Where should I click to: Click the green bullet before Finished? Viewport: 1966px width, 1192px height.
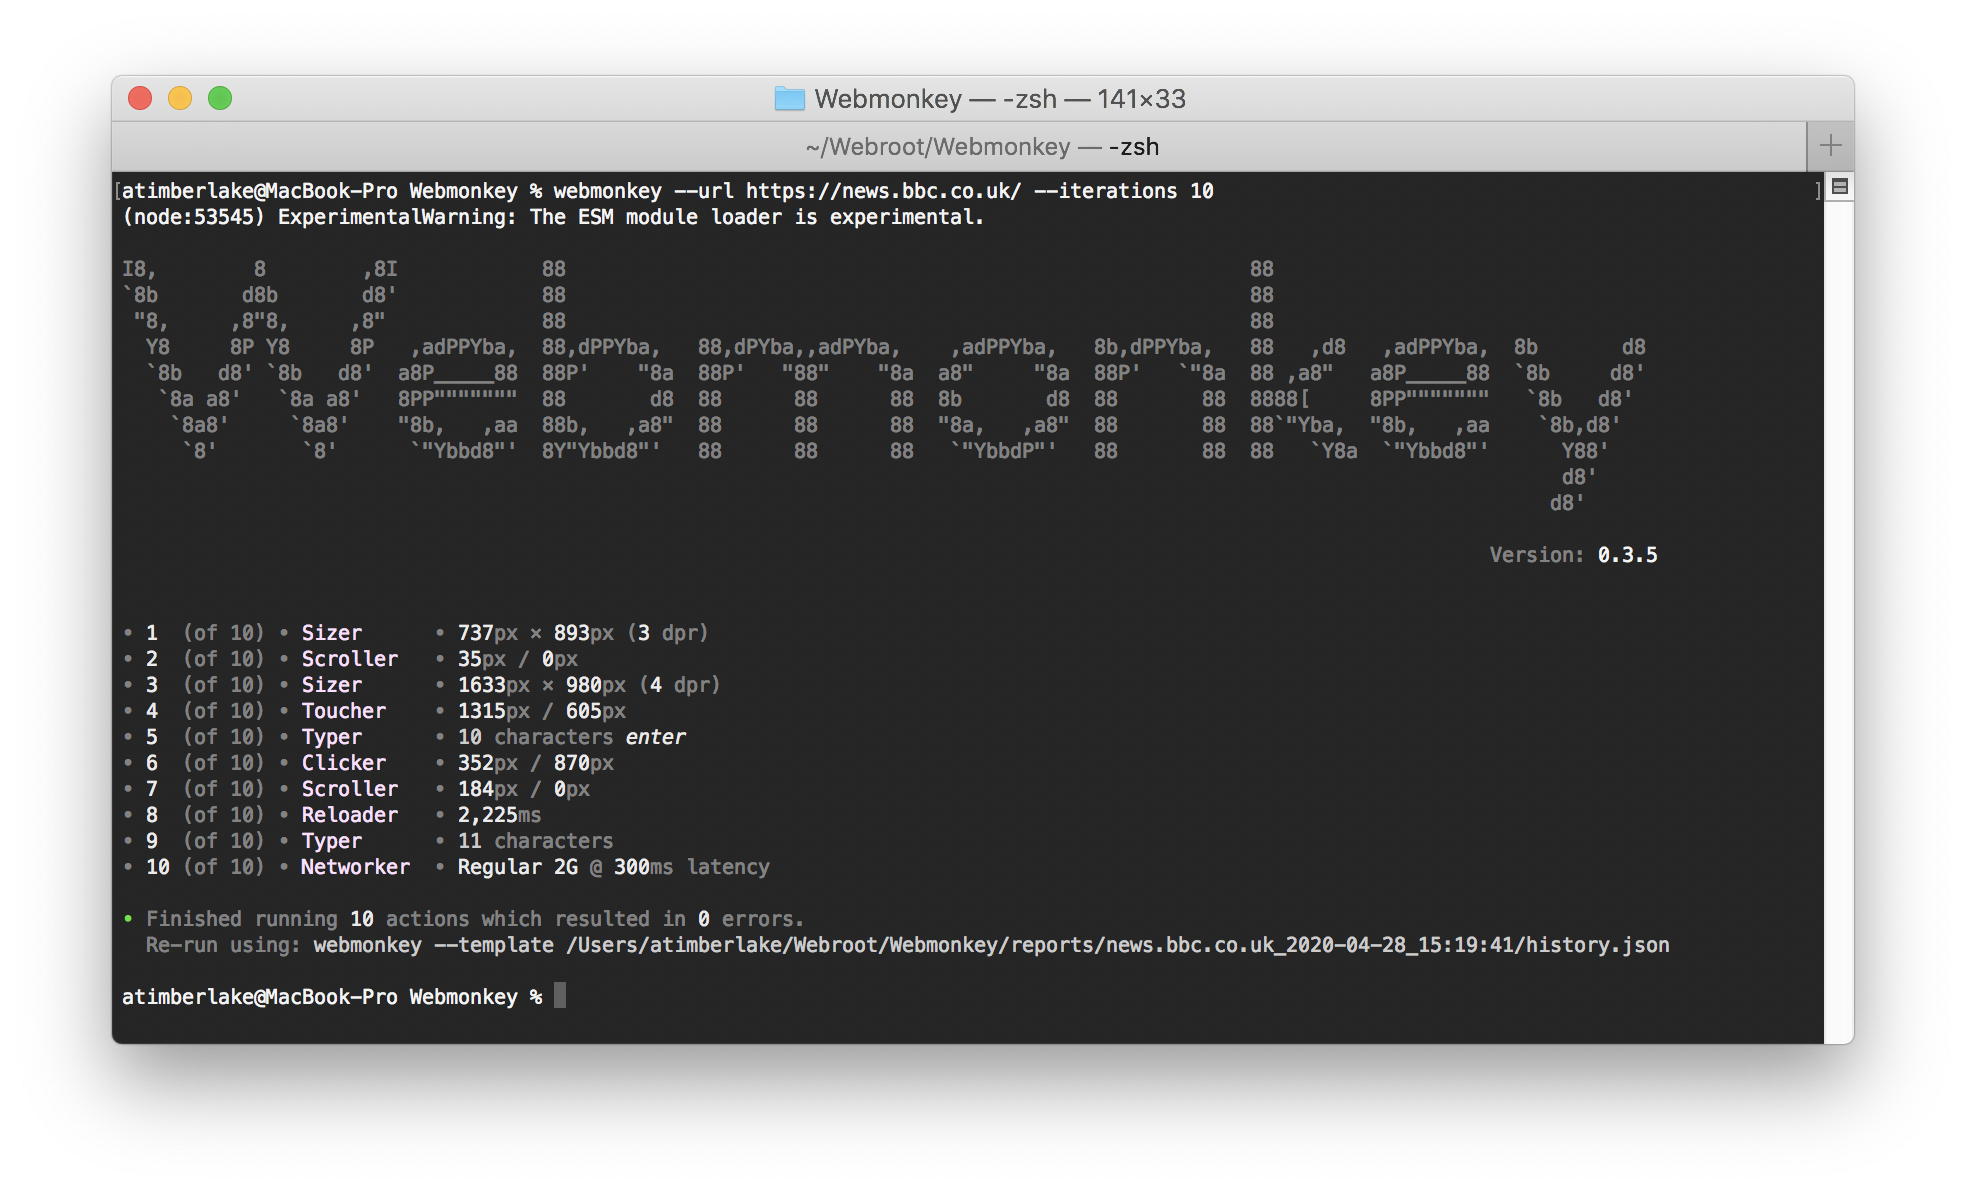[128, 918]
